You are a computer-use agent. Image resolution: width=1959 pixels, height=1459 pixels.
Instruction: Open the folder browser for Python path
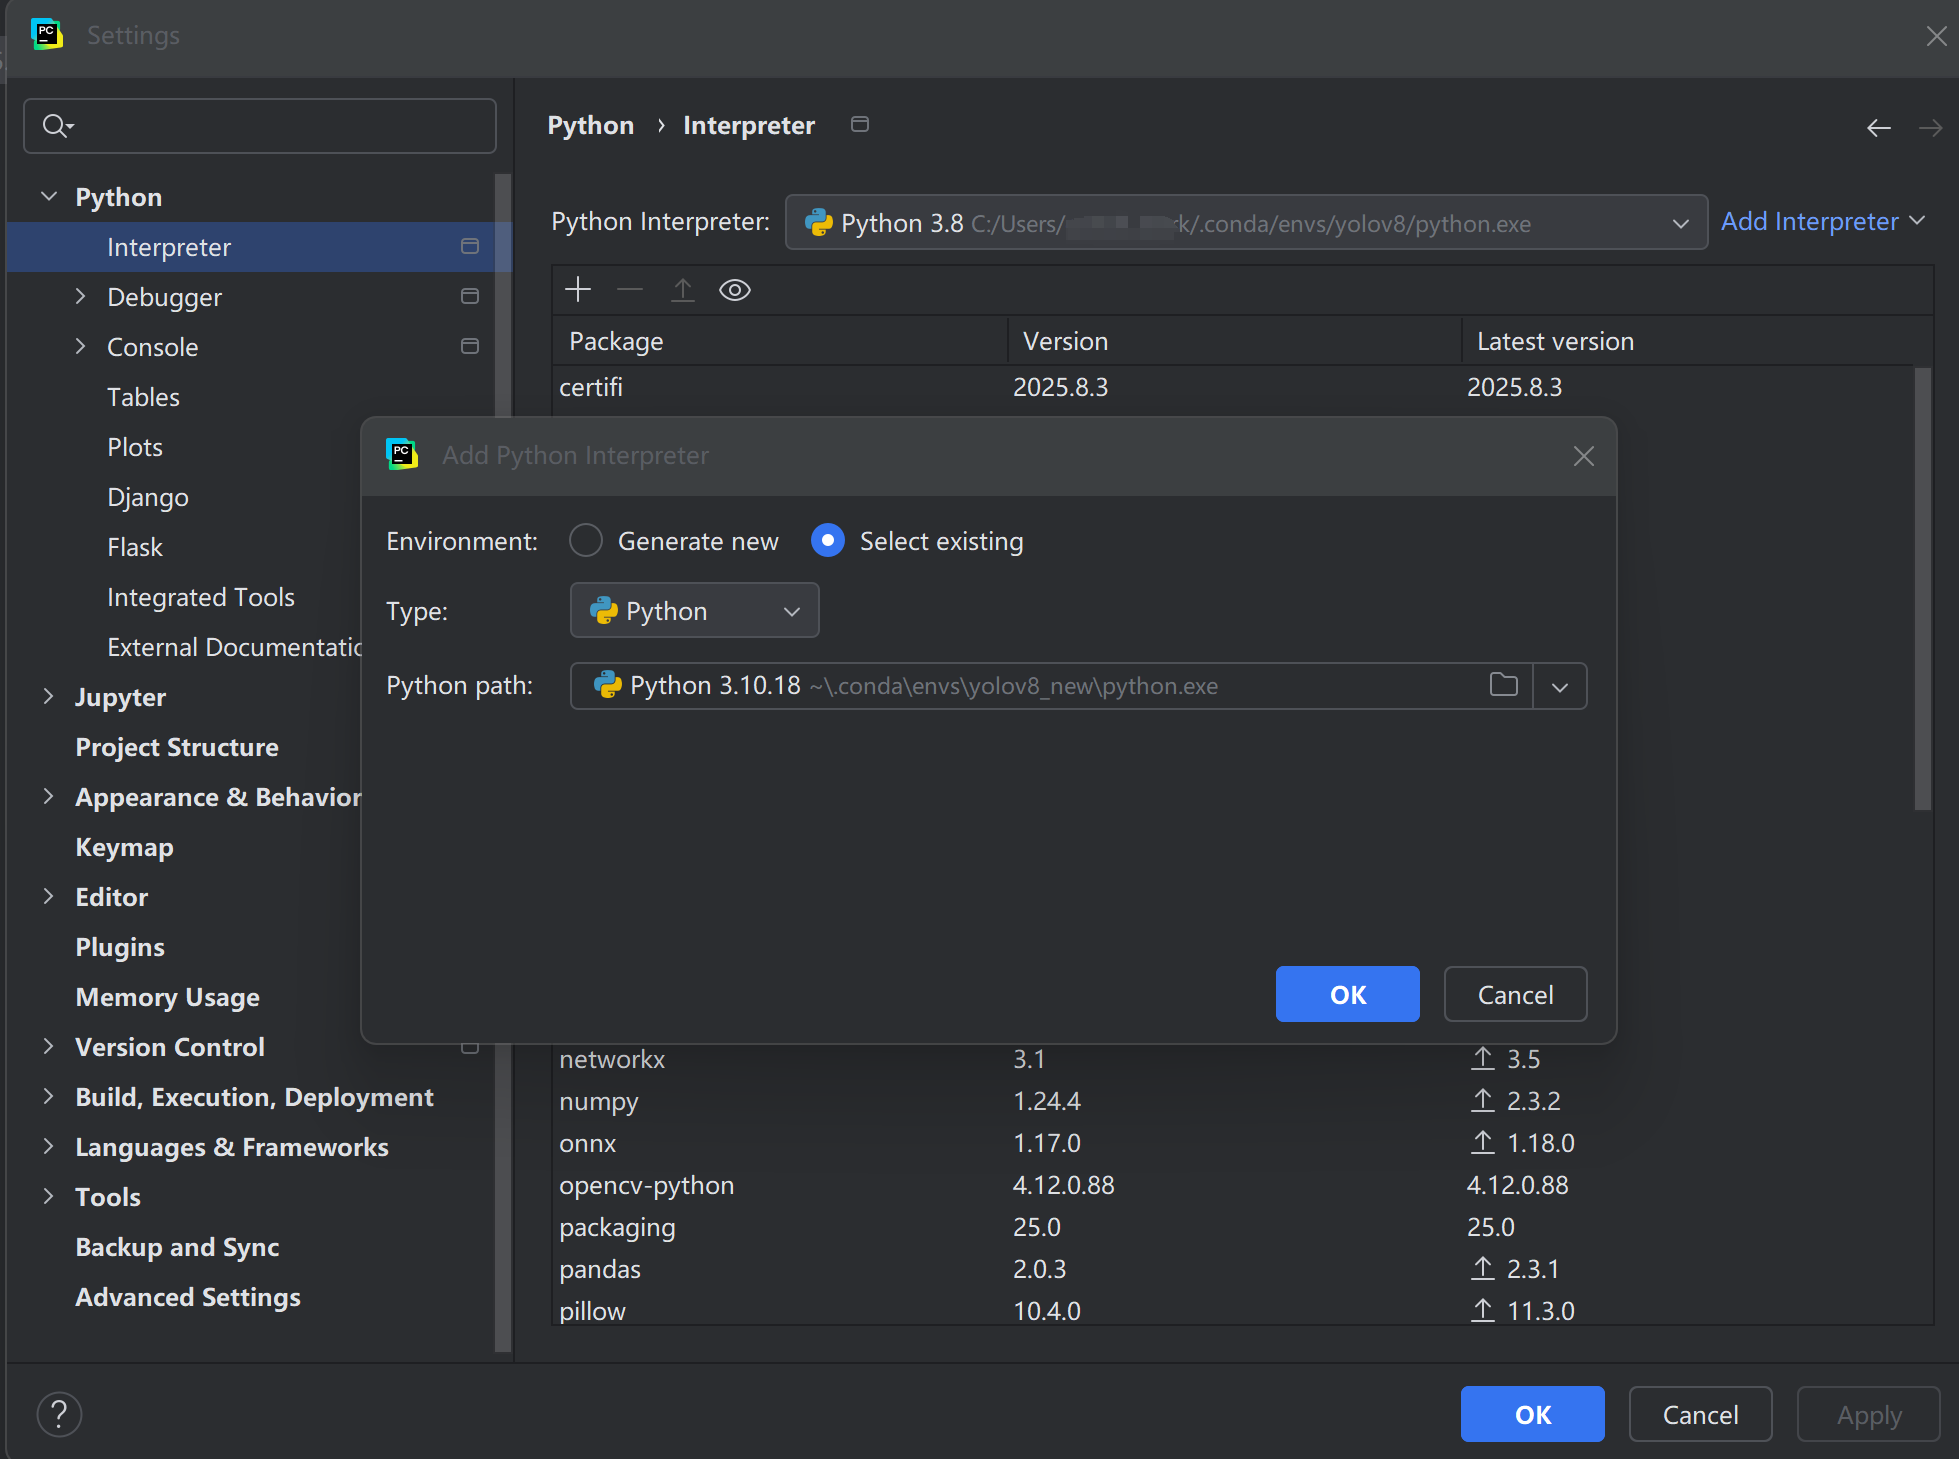pos(1503,686)
